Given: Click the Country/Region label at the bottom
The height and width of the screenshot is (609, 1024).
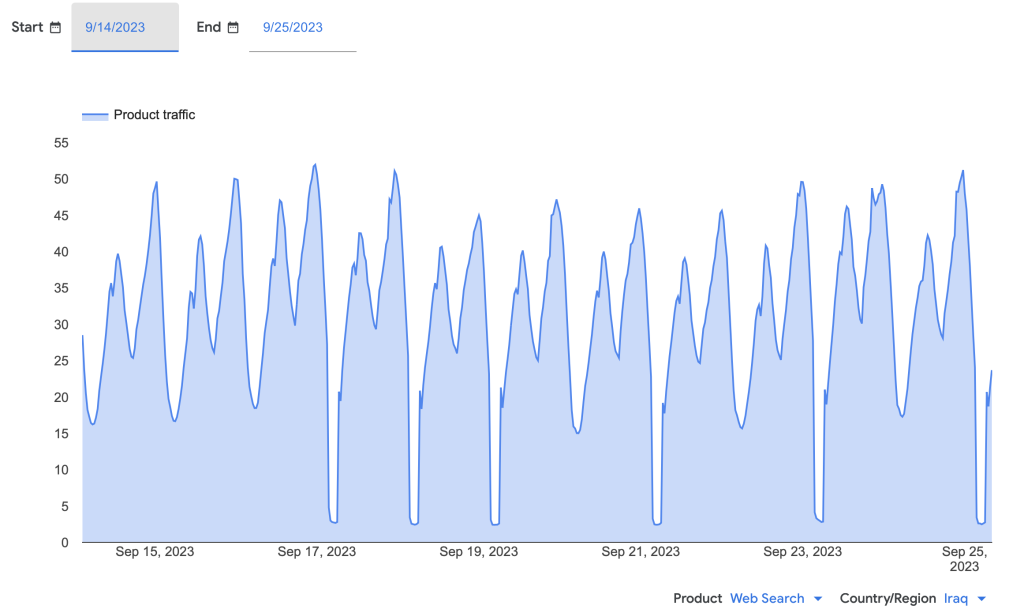Looking at the screenshot, I should pyautogui.click(x=888, y=598).
